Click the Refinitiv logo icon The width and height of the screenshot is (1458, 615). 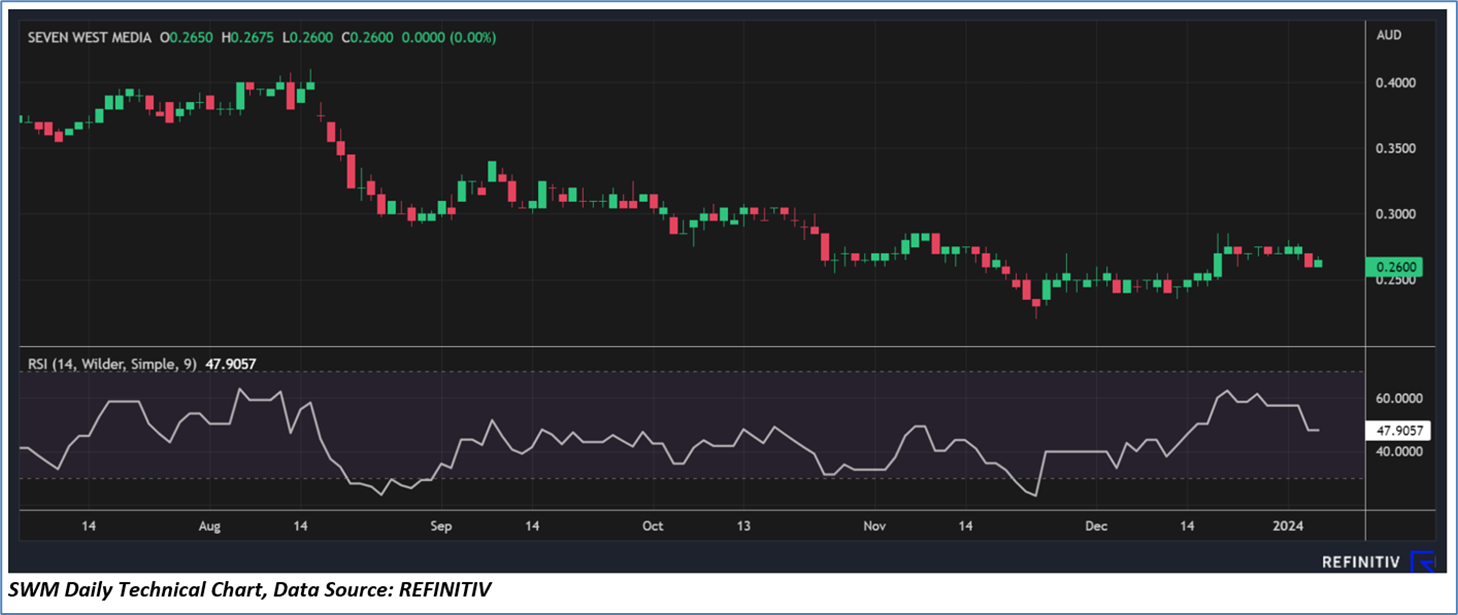point(1422,561)
